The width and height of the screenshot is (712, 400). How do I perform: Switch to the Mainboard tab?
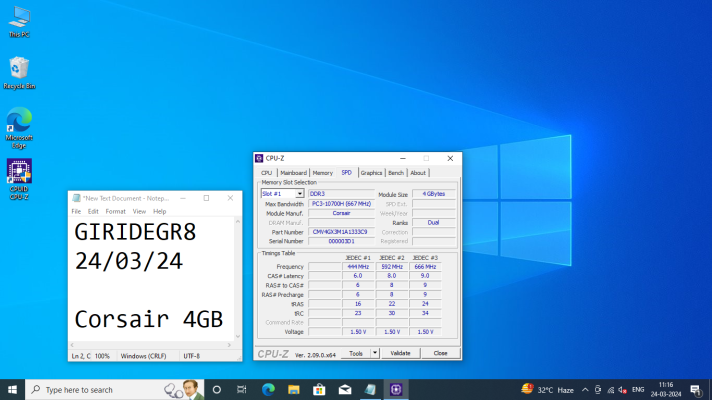click(293, 173)
